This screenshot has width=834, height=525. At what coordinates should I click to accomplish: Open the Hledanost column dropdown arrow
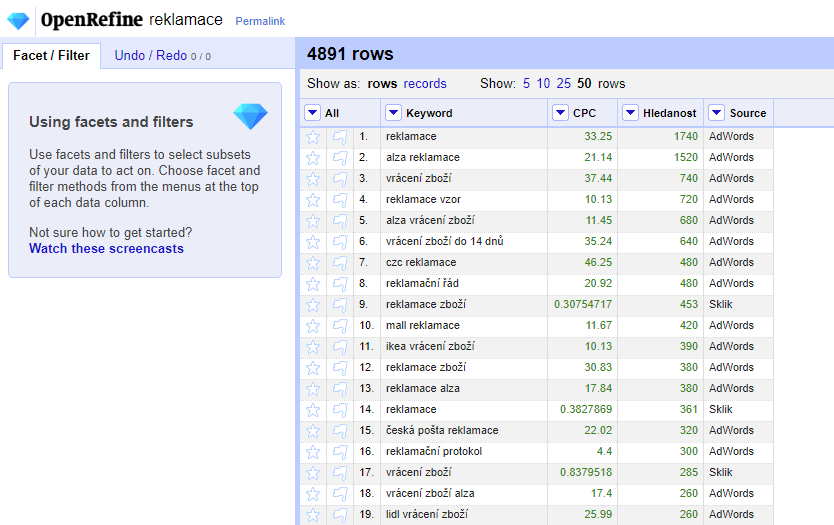(630, 113)
